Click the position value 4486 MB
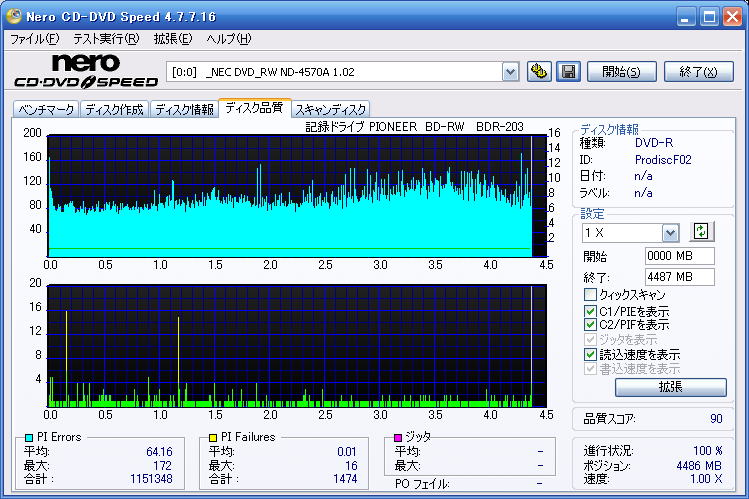The image size is (749, 499). [x=699, y=466]
